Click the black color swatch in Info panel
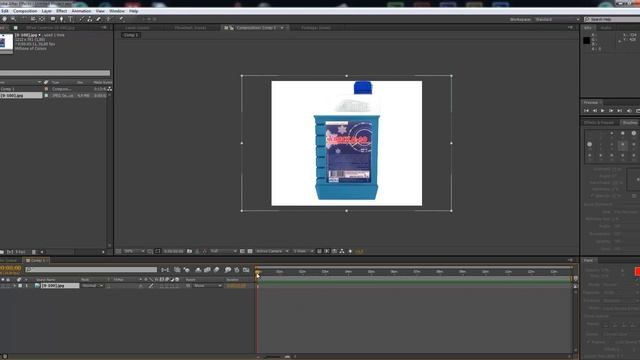 point(587,40)
